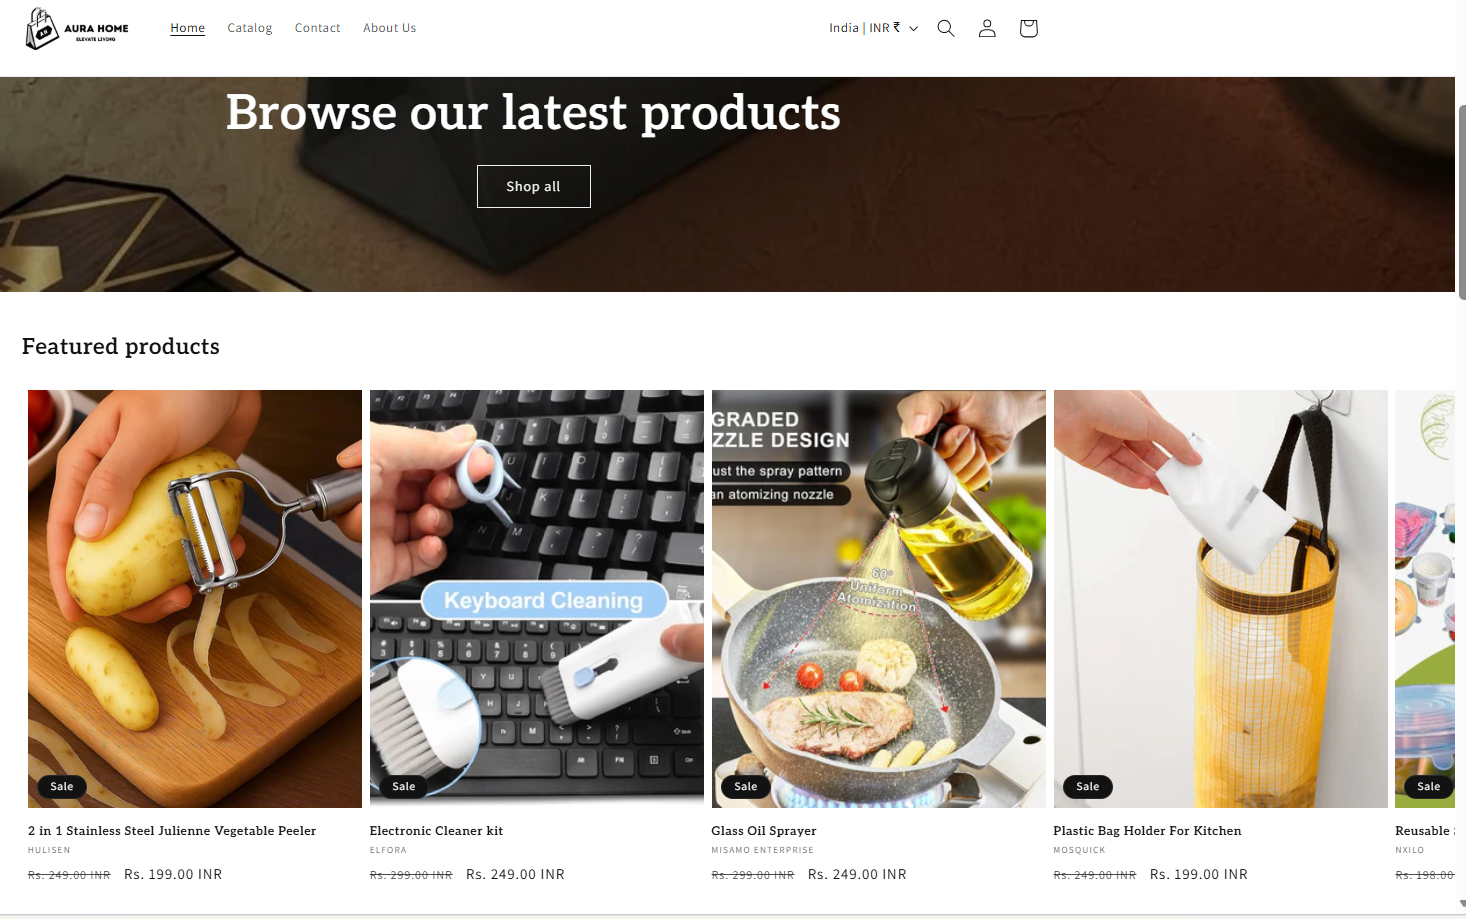Open the Electronic Cleaner kit link
Screen dimensions: 1466x919
436,831
